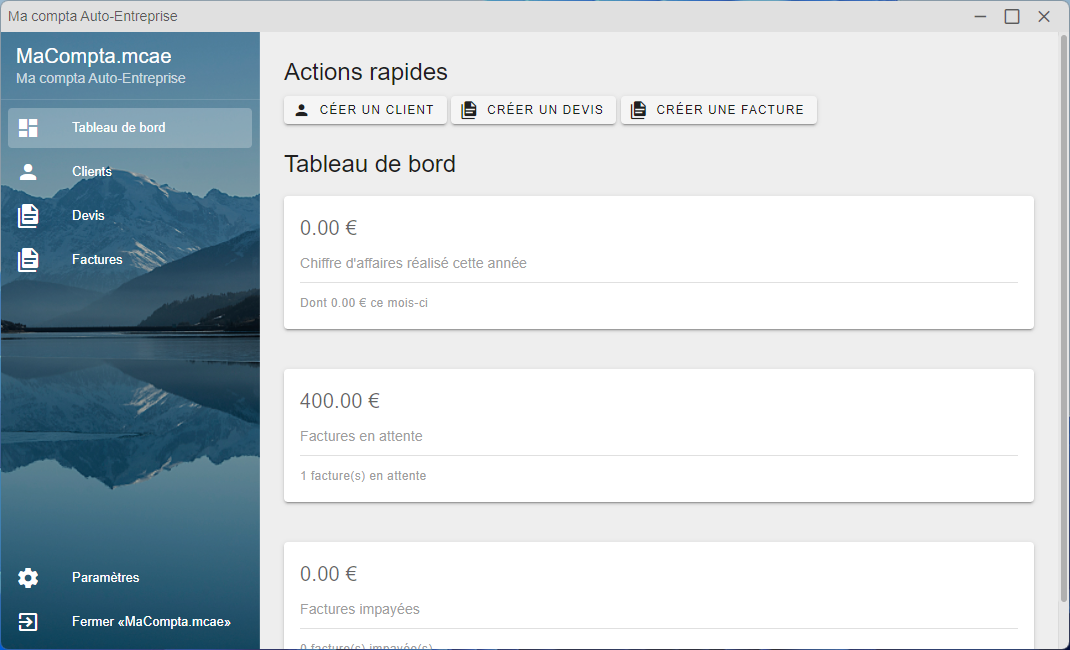Maximize the Ma compta Auto-Entreprise window
The image size is (1070, 650).
pos(1012,16)
